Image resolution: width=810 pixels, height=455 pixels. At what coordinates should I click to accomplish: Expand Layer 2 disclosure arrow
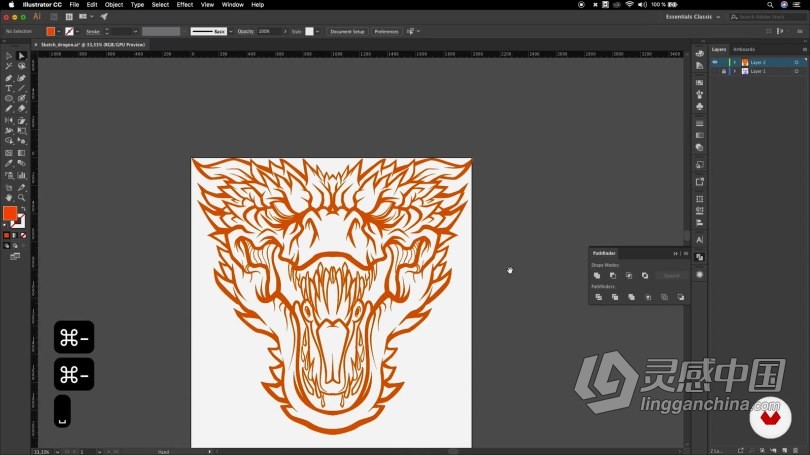click(735, 62)
